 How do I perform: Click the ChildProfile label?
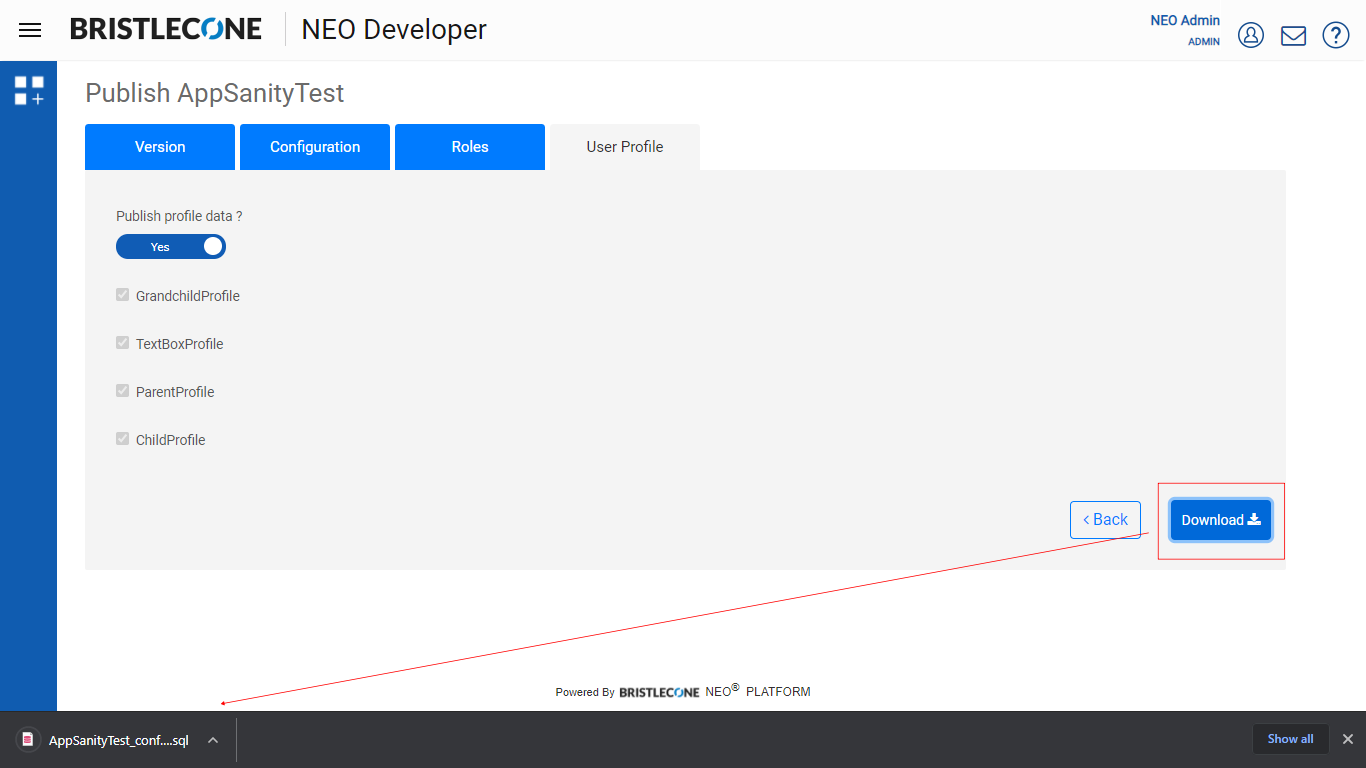tap(171, 440)
